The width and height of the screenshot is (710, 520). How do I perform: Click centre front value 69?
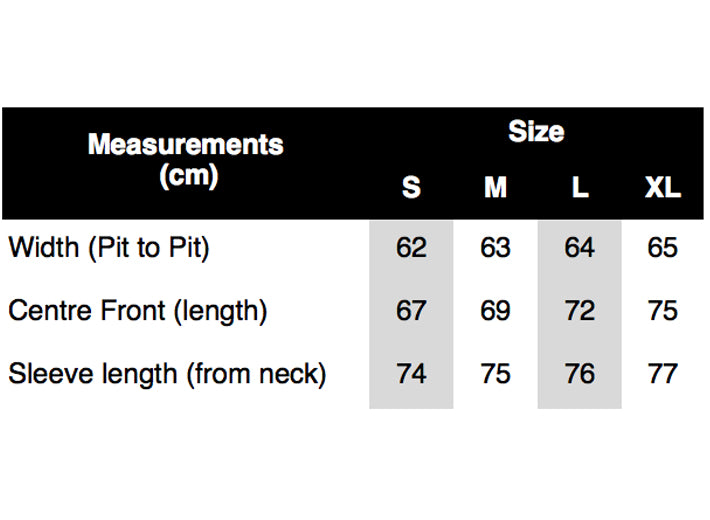495,311
